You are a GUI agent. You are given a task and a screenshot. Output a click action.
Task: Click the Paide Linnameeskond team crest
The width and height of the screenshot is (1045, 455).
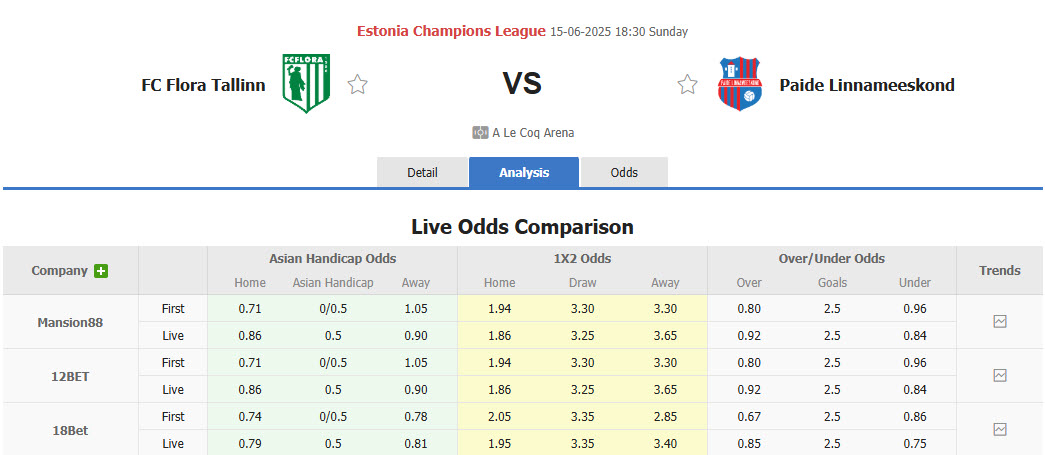click(x=740, y=84)
